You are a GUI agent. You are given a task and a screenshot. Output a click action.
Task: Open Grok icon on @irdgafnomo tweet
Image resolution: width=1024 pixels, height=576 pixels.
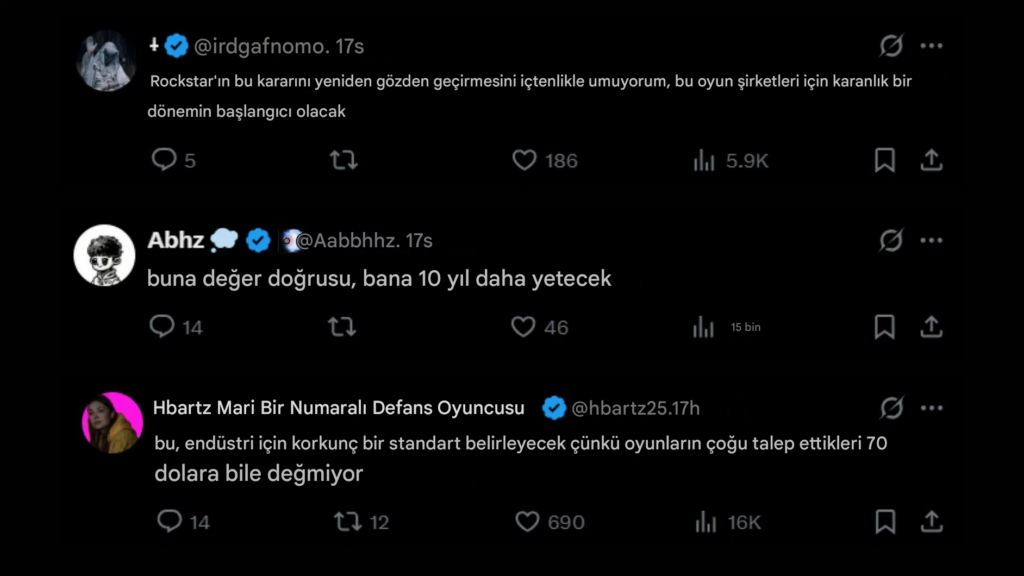[890, 46]
